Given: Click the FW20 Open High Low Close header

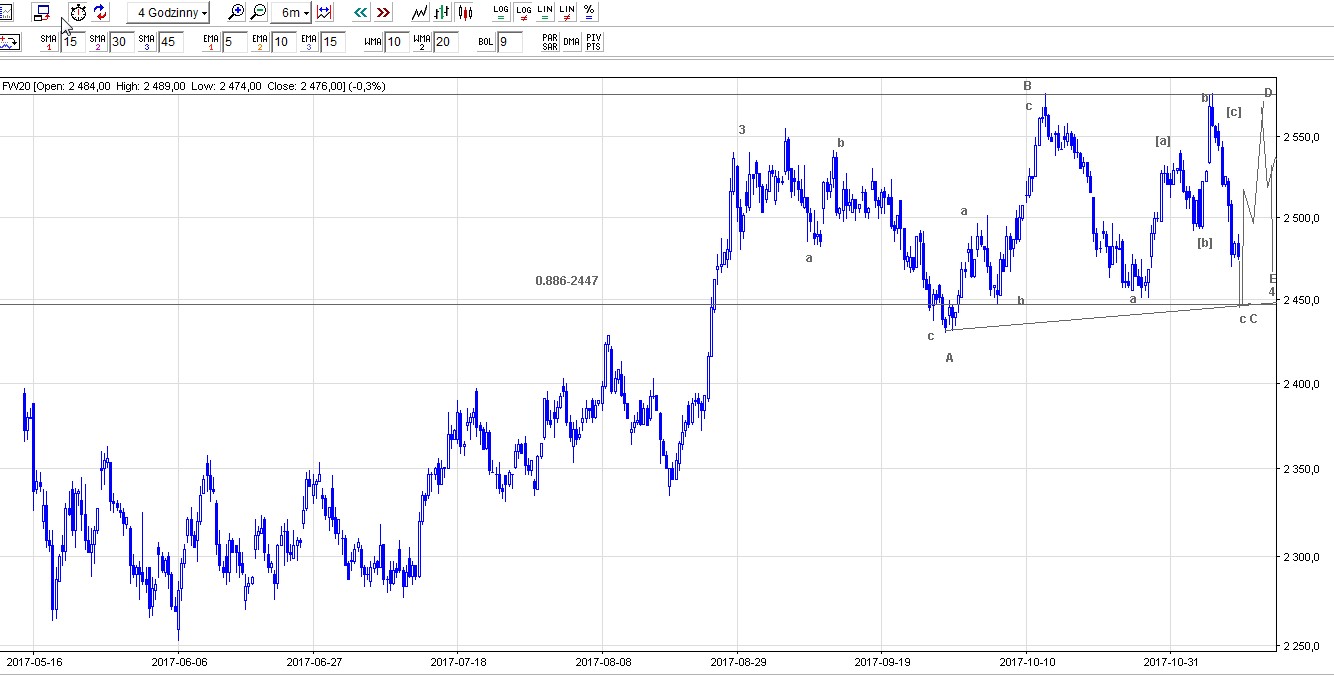Looking at the screenshot, I should click(x=194, y=86).
